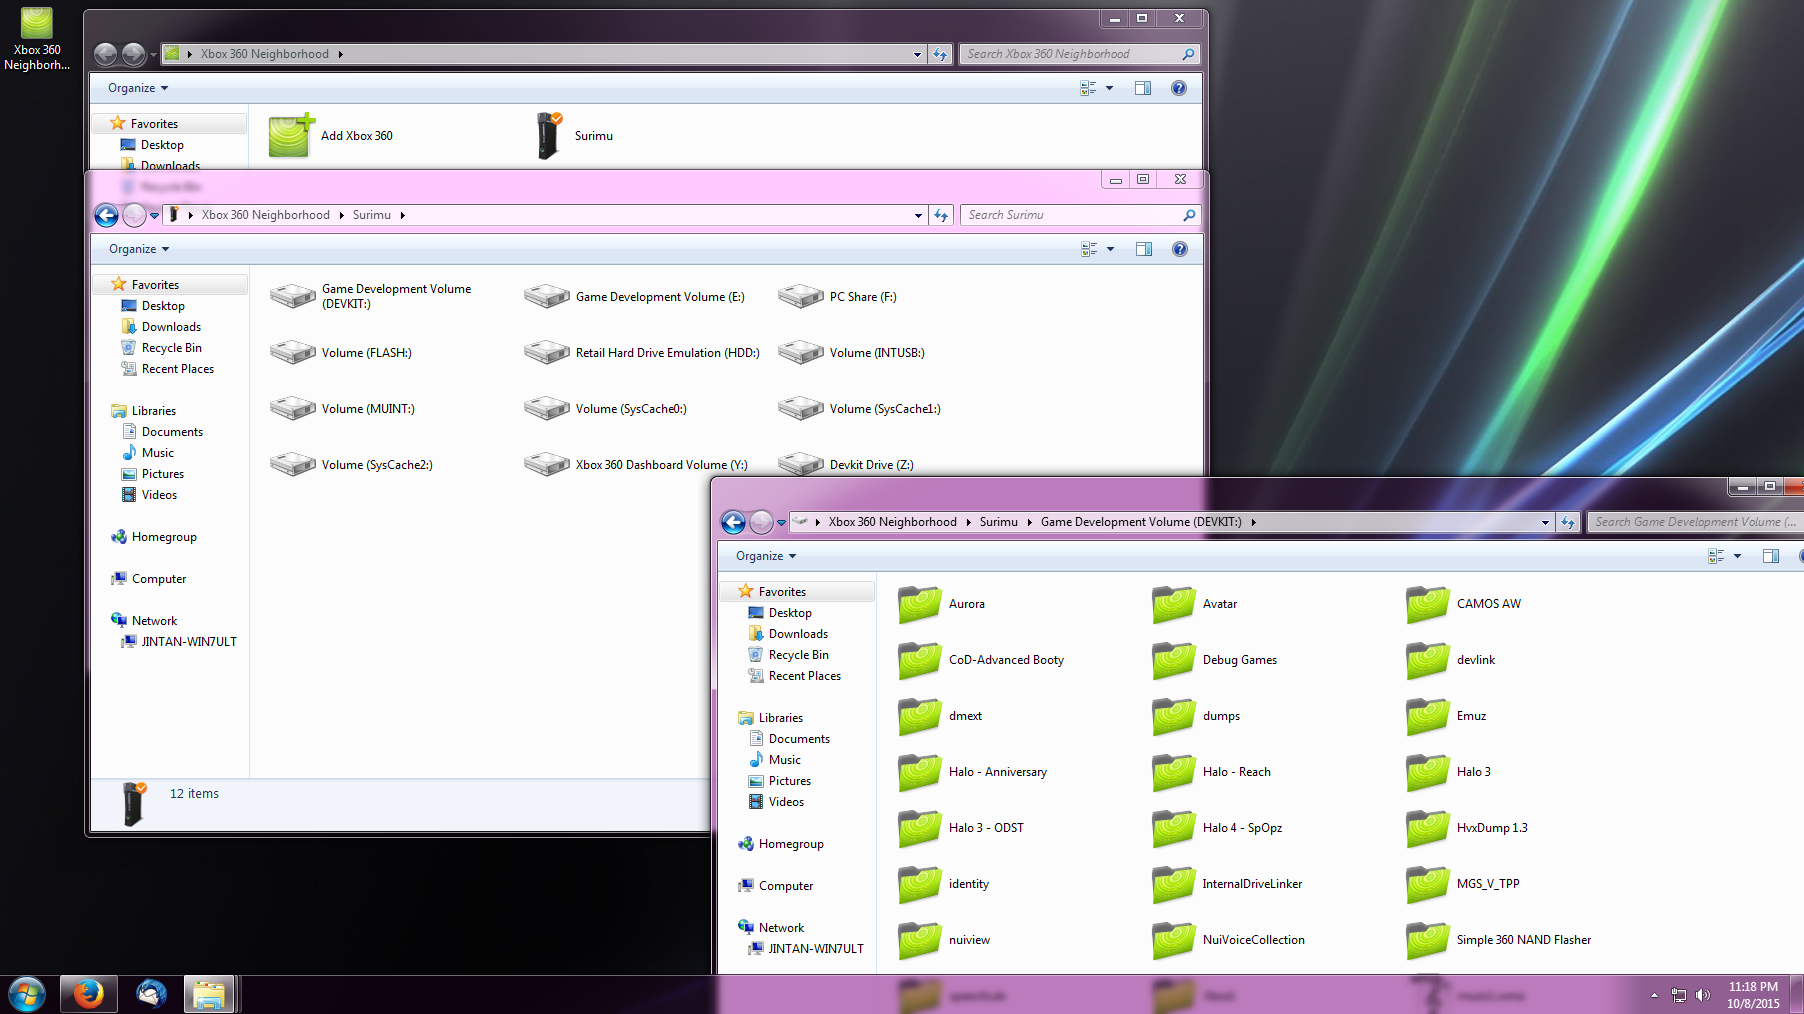Image resolution: width=1804 pixels, height=1014 pixels.
Task: Click Search Xbox 360 Neighborhood field
Action: point(1079,54)
